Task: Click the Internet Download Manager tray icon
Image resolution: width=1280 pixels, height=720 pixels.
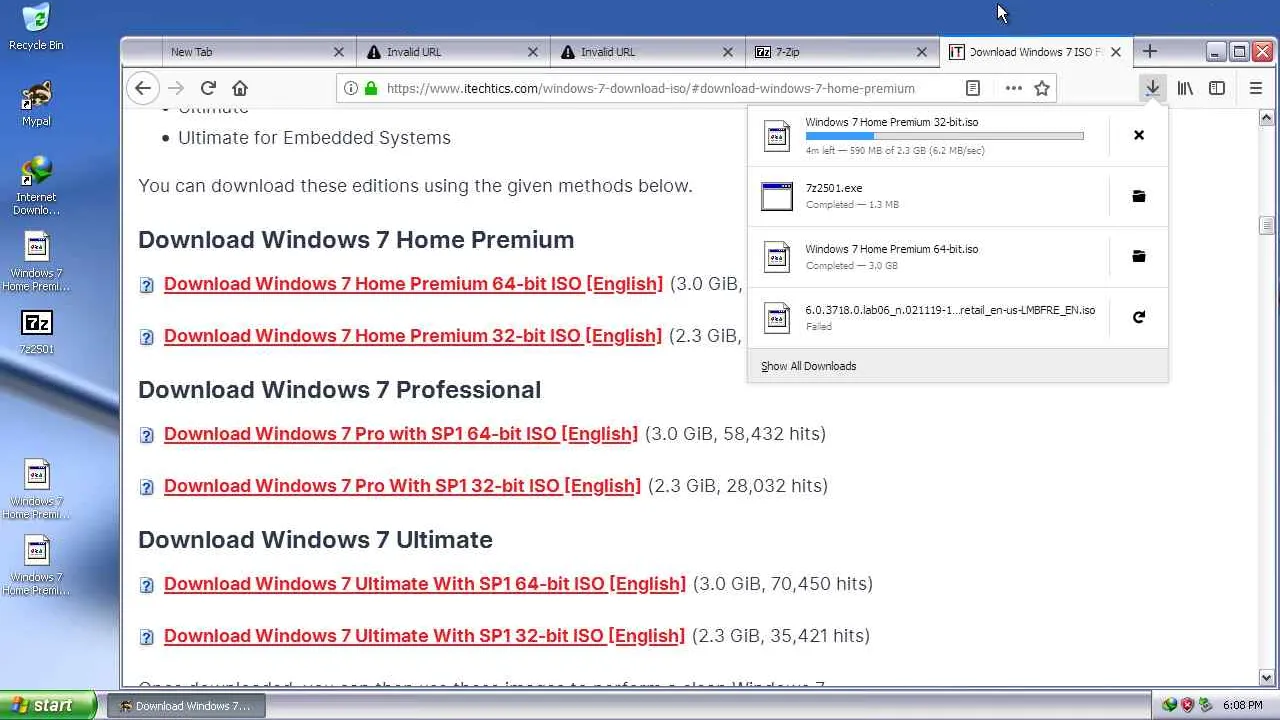Action: point(1169,705)
